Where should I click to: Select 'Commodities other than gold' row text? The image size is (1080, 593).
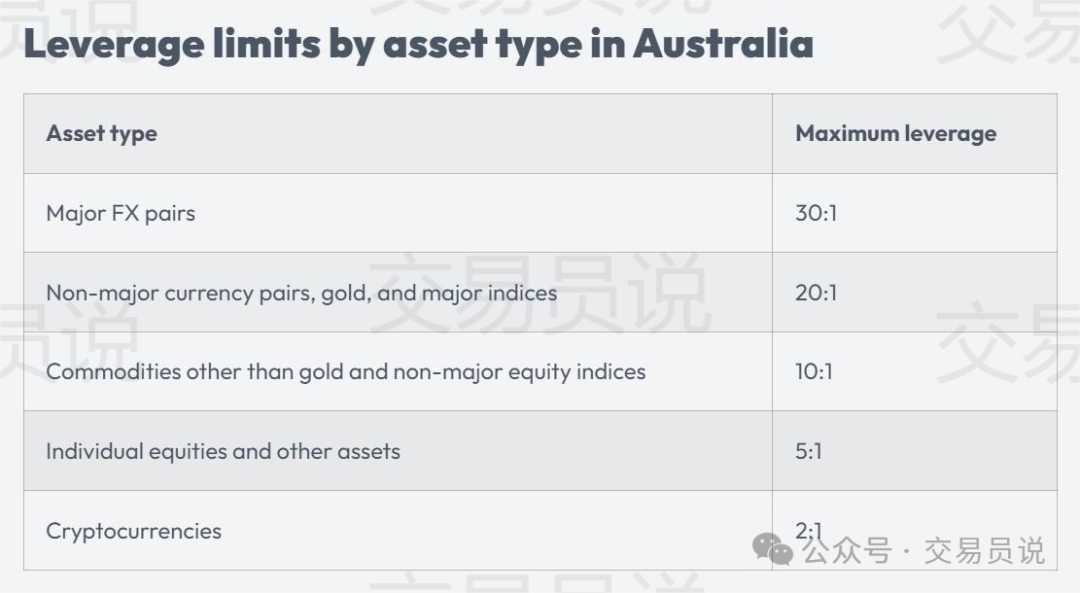point(346,372)
